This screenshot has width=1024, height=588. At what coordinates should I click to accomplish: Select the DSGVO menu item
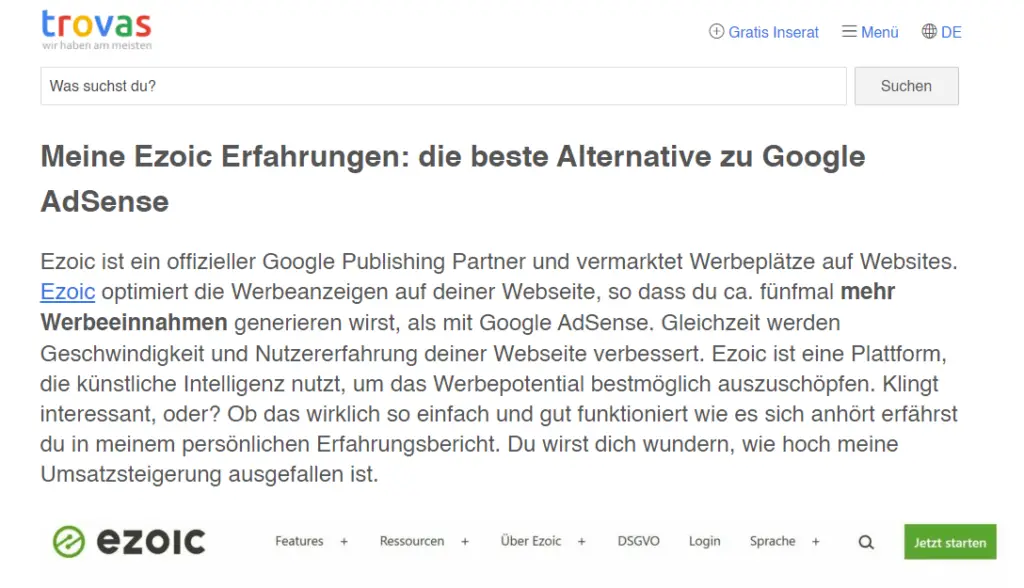pyautogui.click(x=639, y=541)
